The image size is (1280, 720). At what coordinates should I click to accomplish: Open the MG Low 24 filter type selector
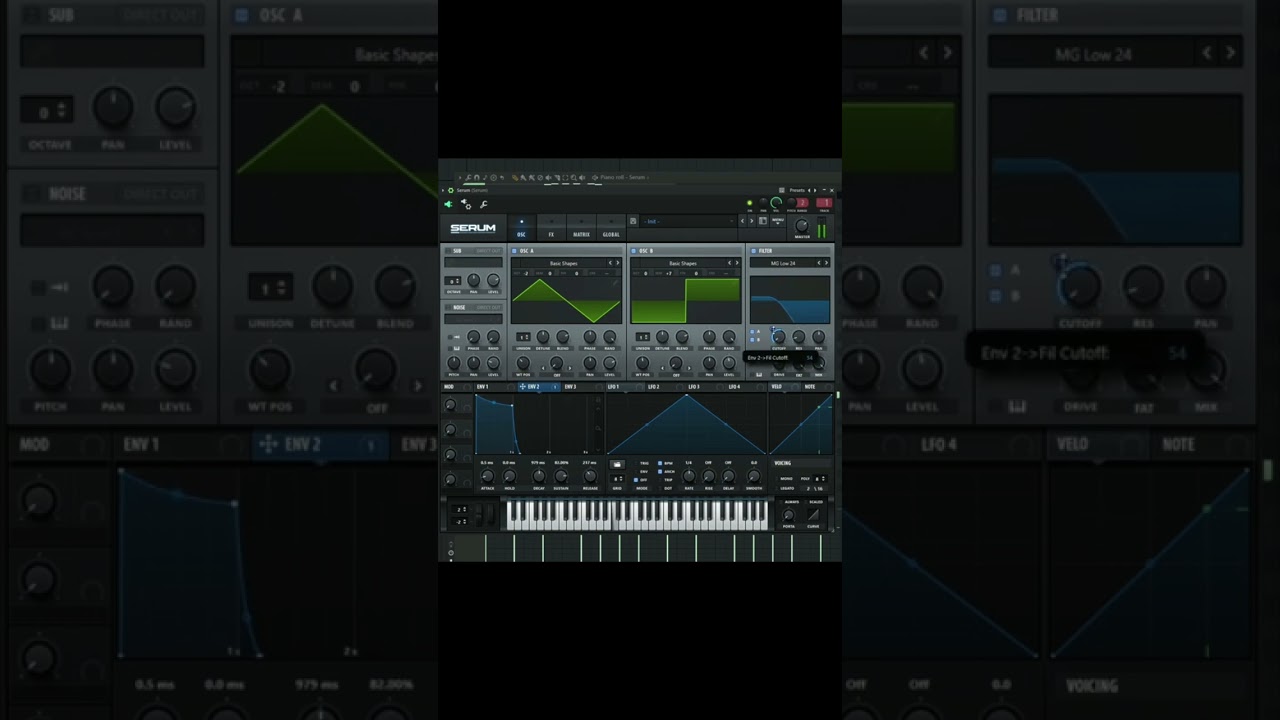coord(783,263)
